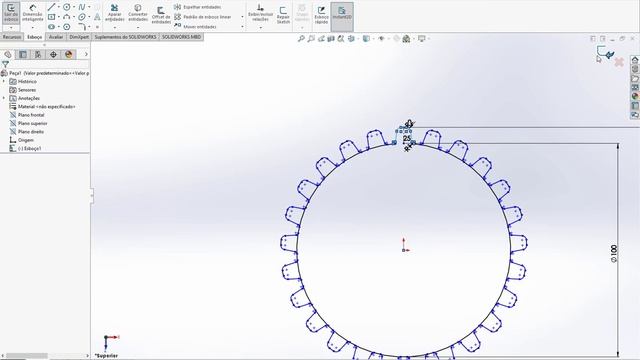Switch to the Esboço tab

pyautogui.click(x=34, y=37)
